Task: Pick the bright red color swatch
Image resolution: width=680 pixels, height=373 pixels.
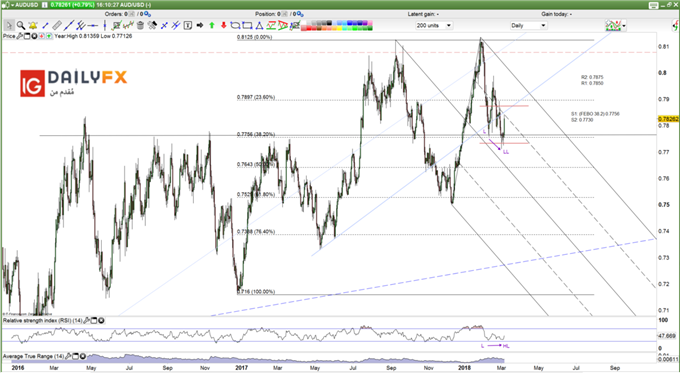Action: tap(309, 28)
